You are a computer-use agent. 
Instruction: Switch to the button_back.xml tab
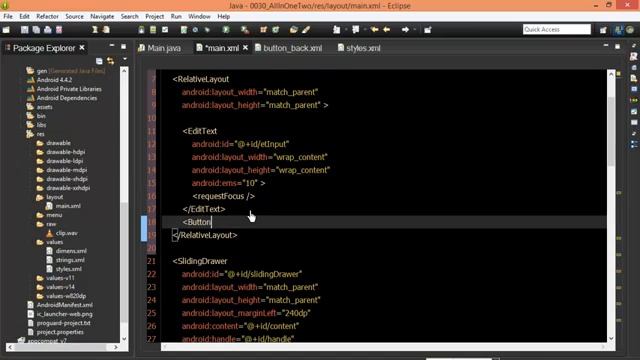tap(289, 48)
